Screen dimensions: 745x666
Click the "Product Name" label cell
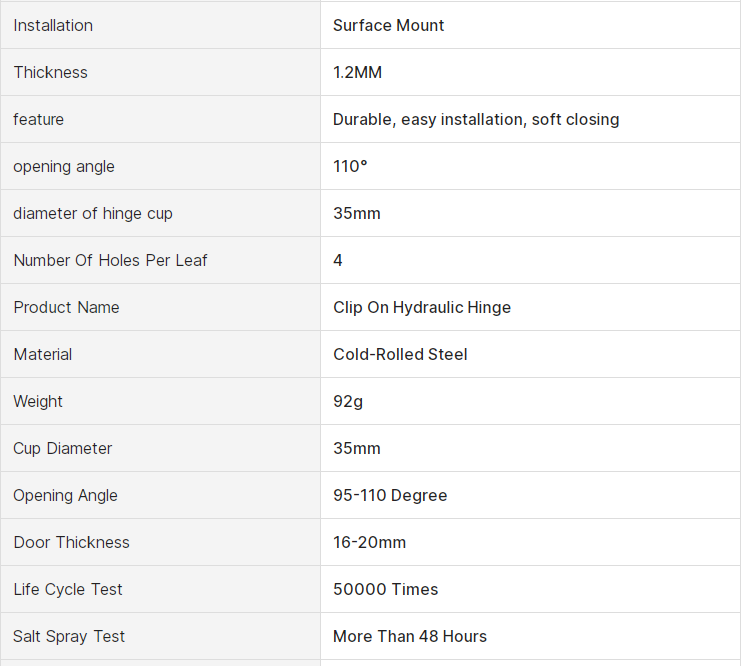tap(66, 307)
